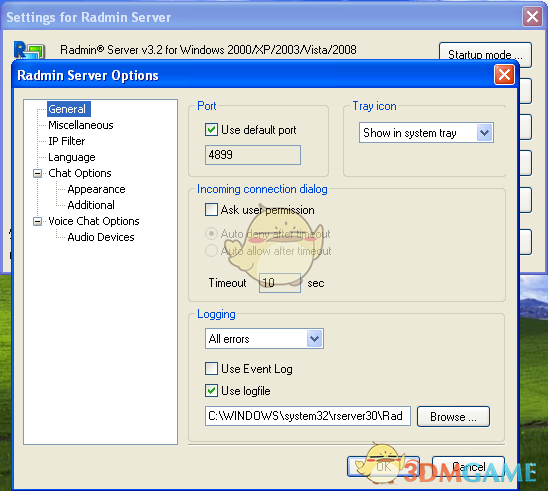Open the Language settings page

coord(72,157)
